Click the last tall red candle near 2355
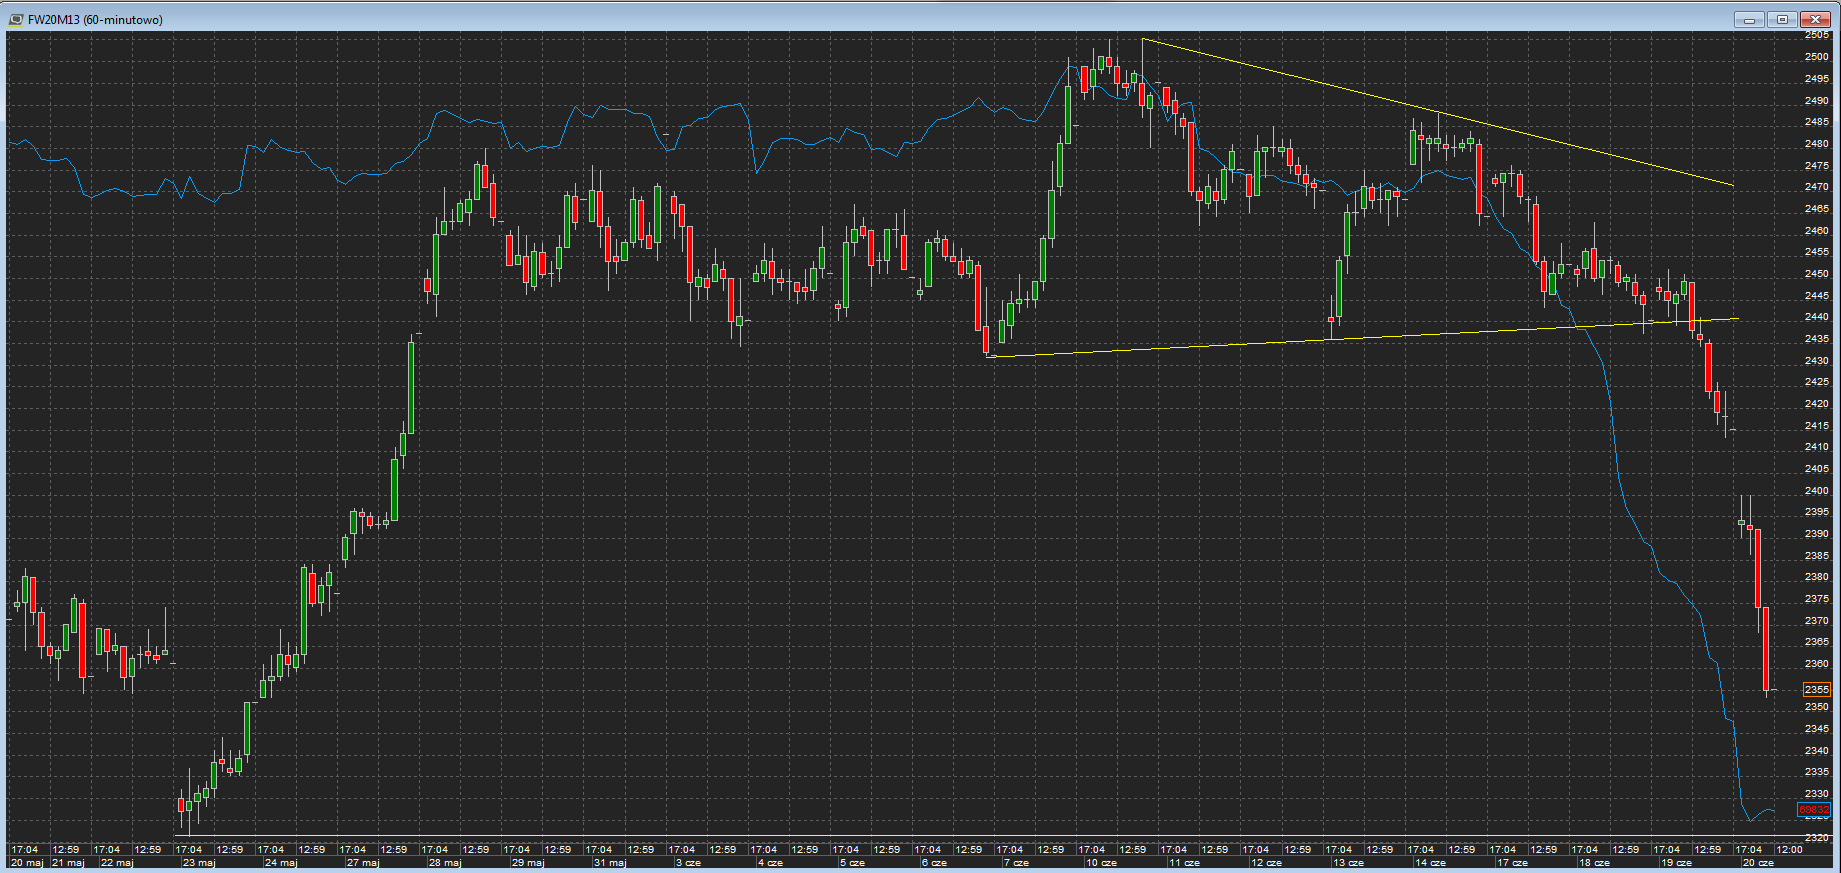 pyautogui.click(x=1766, y=648)
